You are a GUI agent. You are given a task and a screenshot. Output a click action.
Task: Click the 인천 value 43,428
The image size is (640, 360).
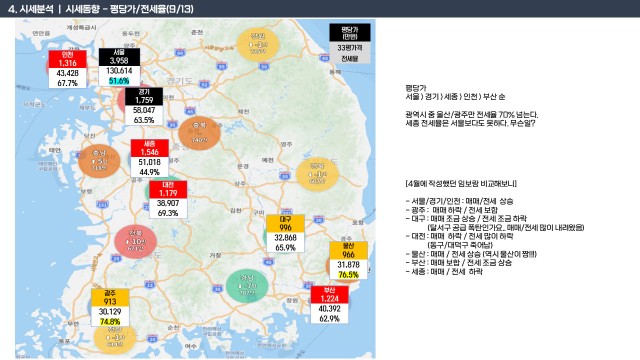67,73
